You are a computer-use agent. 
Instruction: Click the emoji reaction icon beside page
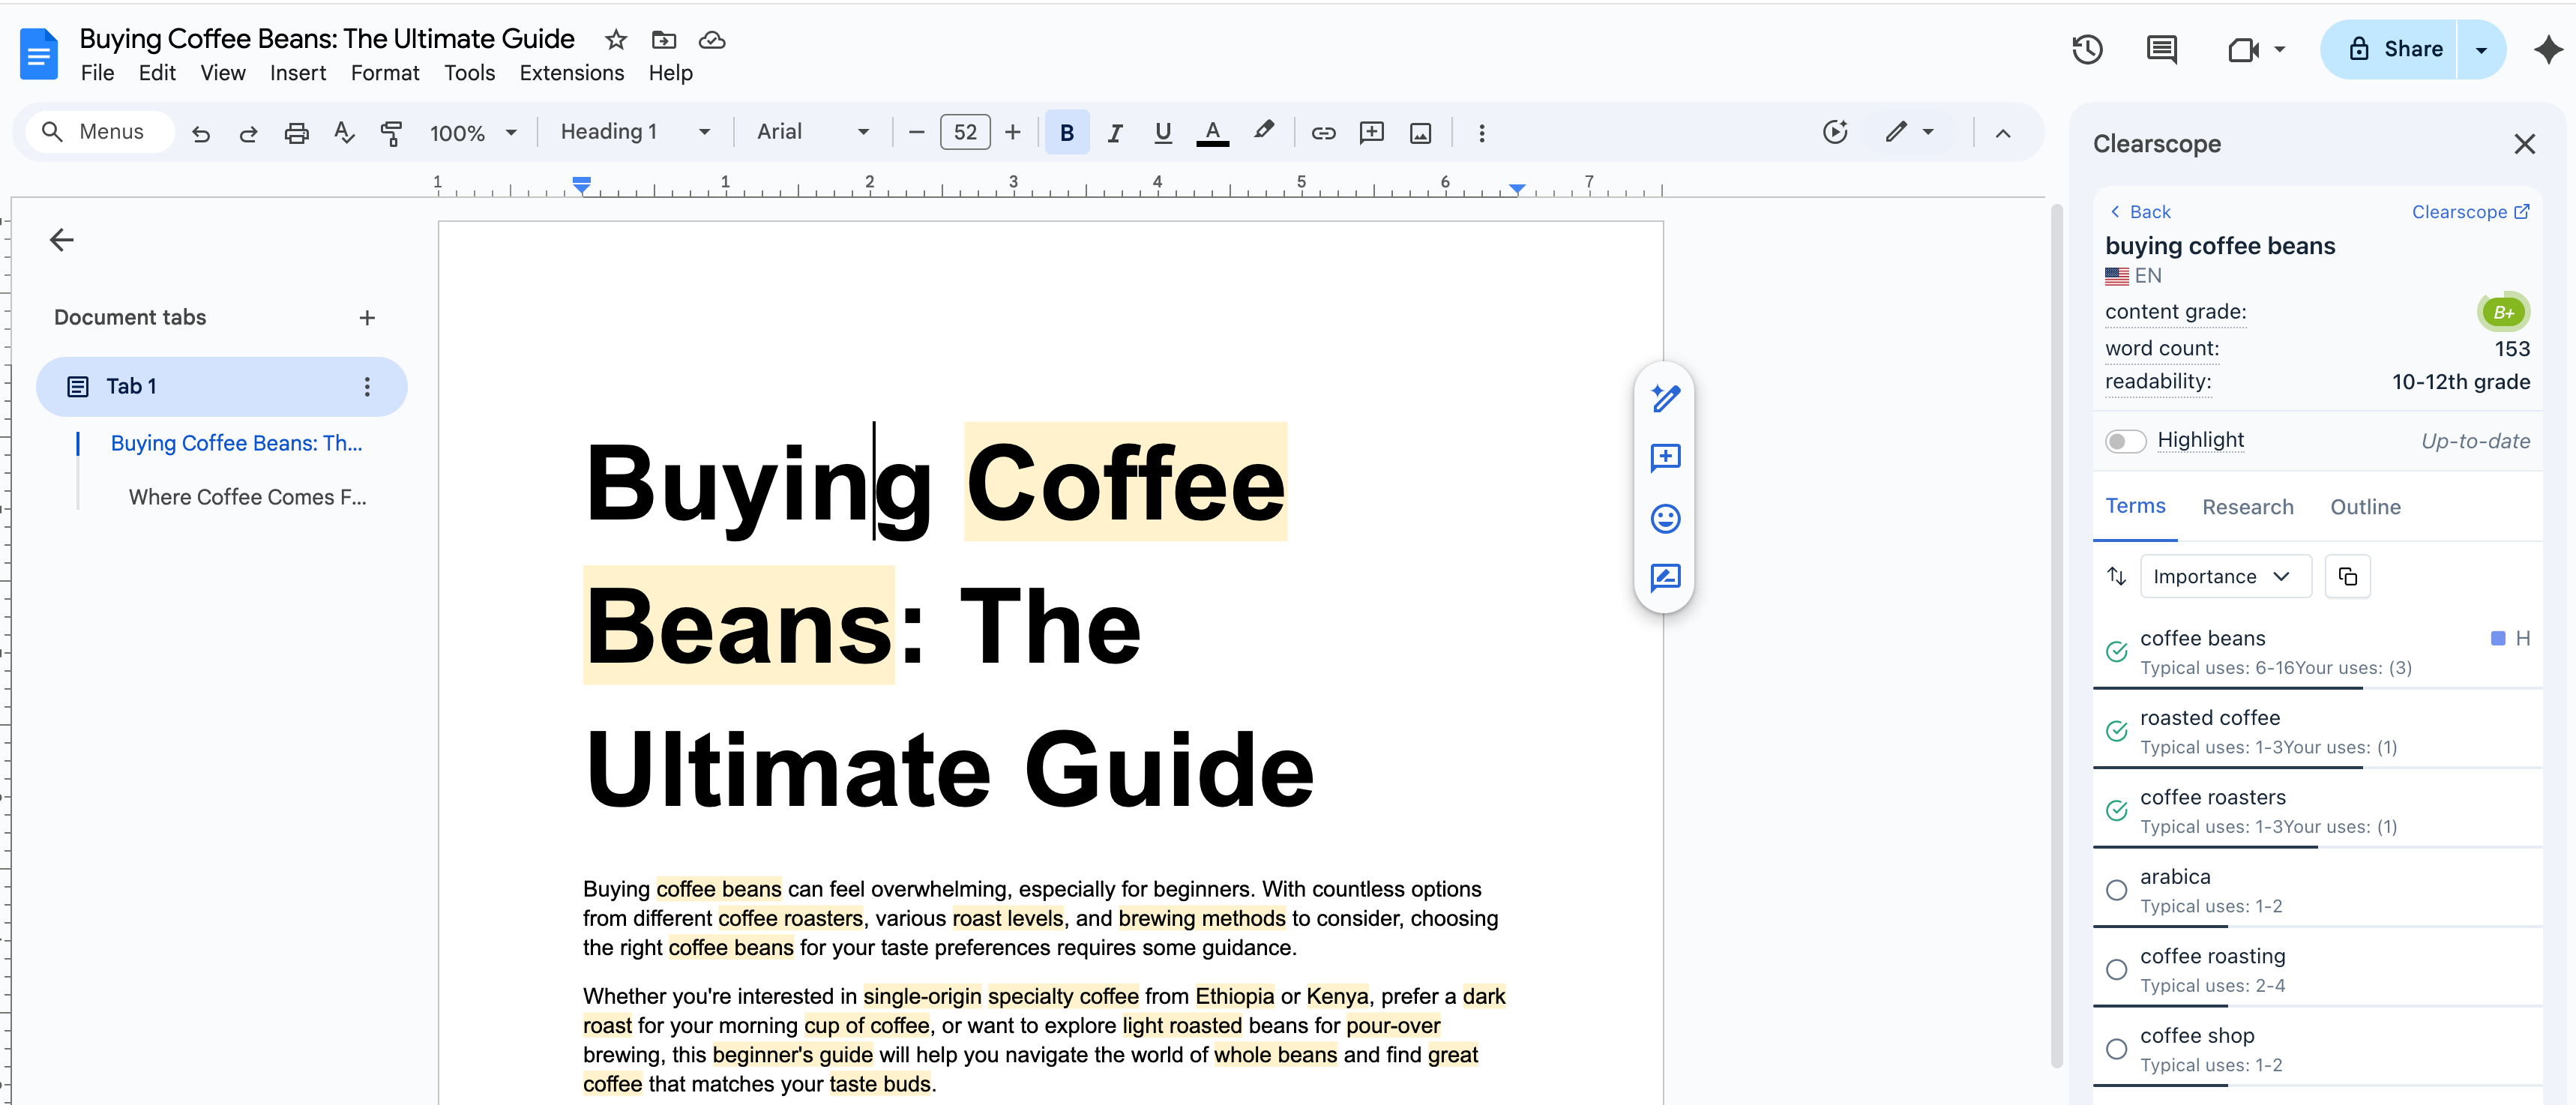coord(1665,518)
